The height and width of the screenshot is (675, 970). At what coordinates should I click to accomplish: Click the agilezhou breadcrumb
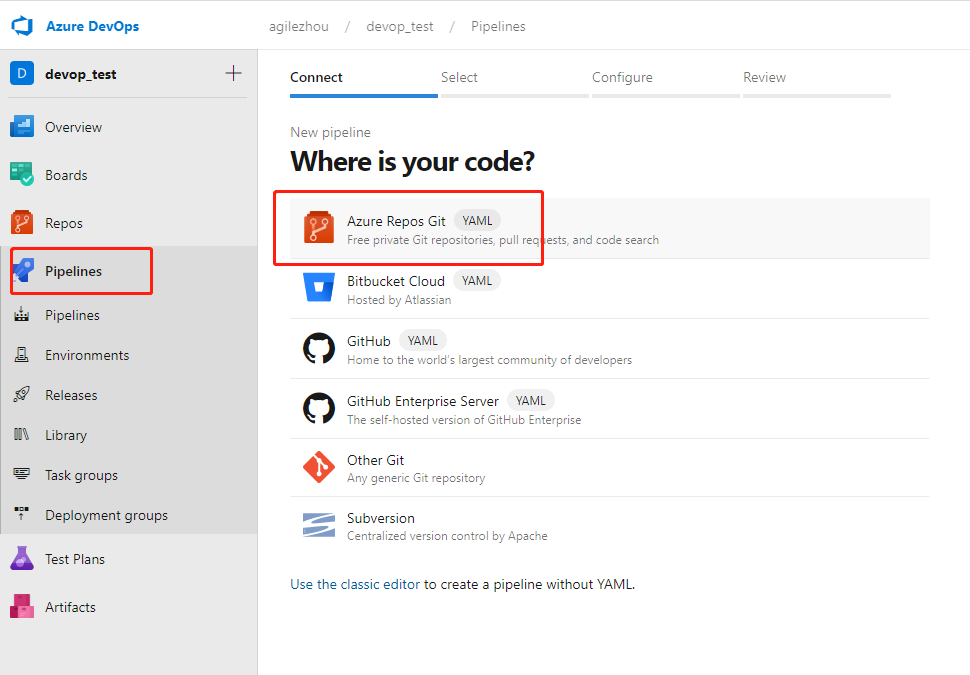tap(299, 27)
